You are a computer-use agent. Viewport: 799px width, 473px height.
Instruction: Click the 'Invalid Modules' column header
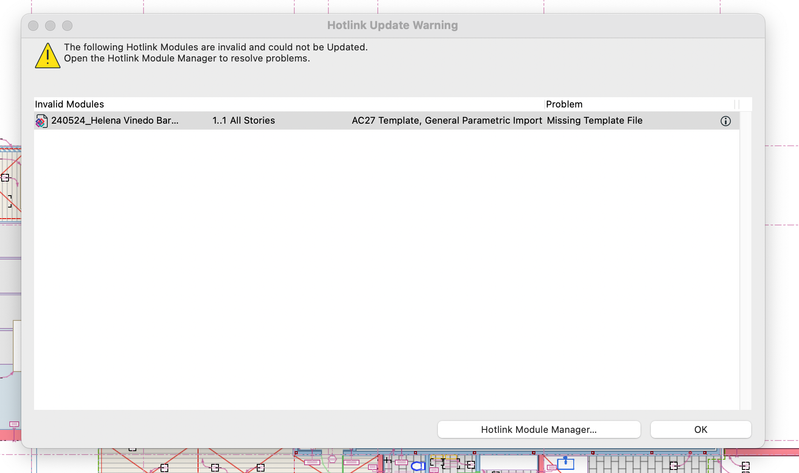pyautogui.click(x=69, y=104)
